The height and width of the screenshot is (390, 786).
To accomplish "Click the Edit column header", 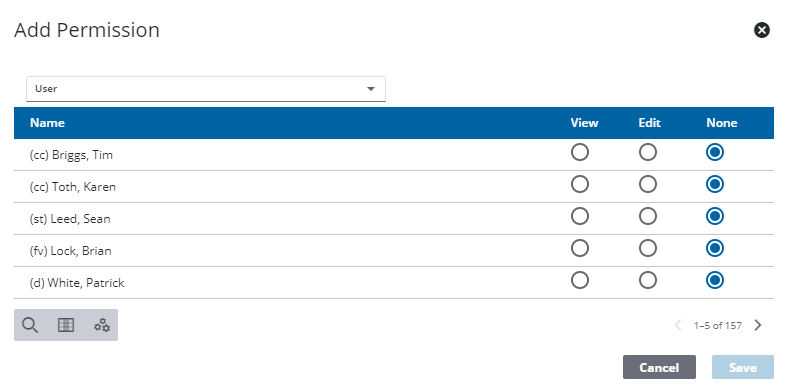I will pos(650,123).
